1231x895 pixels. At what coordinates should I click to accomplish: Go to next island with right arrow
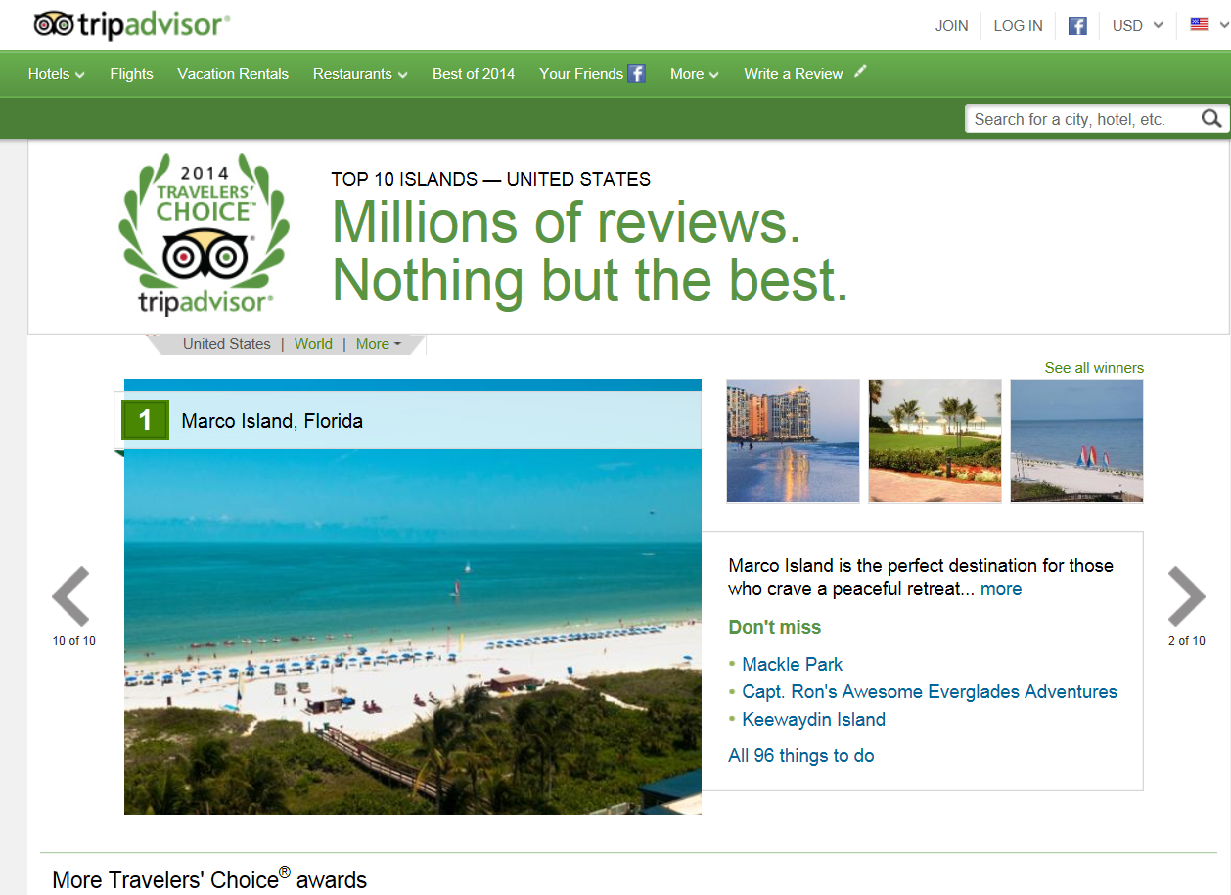pos(1186,597)
